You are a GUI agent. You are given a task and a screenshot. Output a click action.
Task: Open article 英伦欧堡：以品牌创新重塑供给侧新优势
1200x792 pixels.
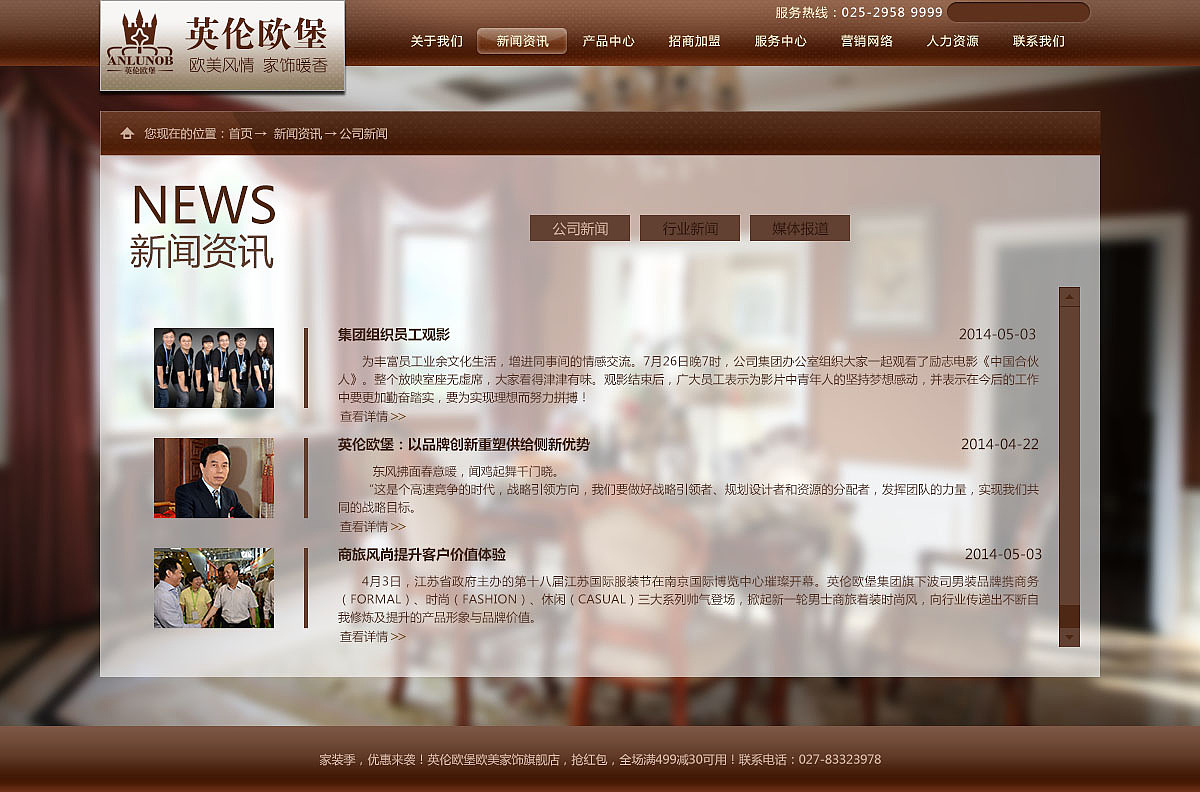point(464,445)
